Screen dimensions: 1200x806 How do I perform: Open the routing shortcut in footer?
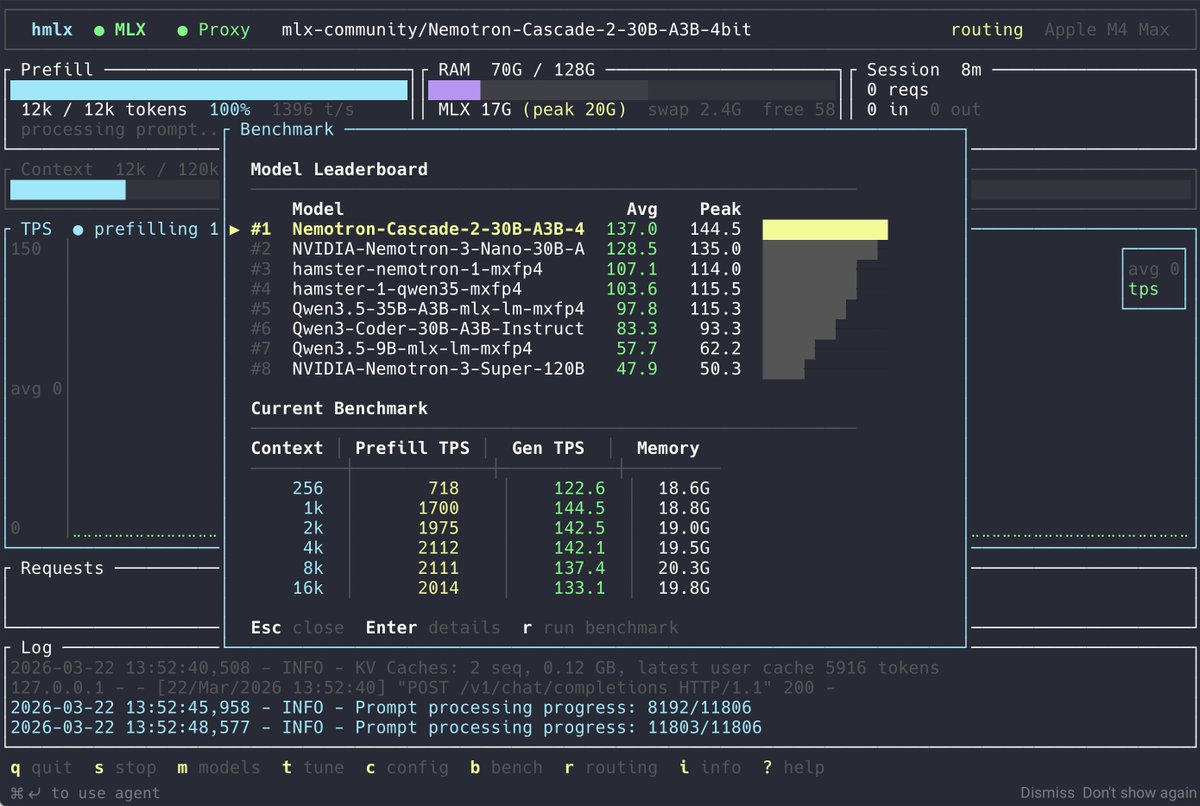pyautogui.click(x=611, y=768)
